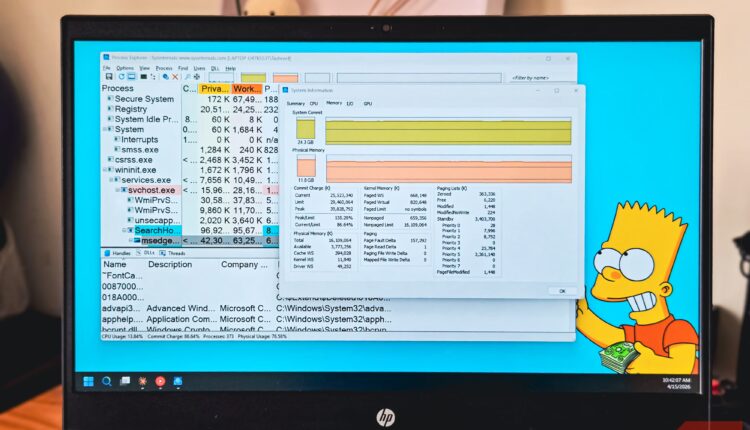Select the Secure System process row
Image resolution: width=750 pixels, height=430 pixels.
click(x=189, y=99)
